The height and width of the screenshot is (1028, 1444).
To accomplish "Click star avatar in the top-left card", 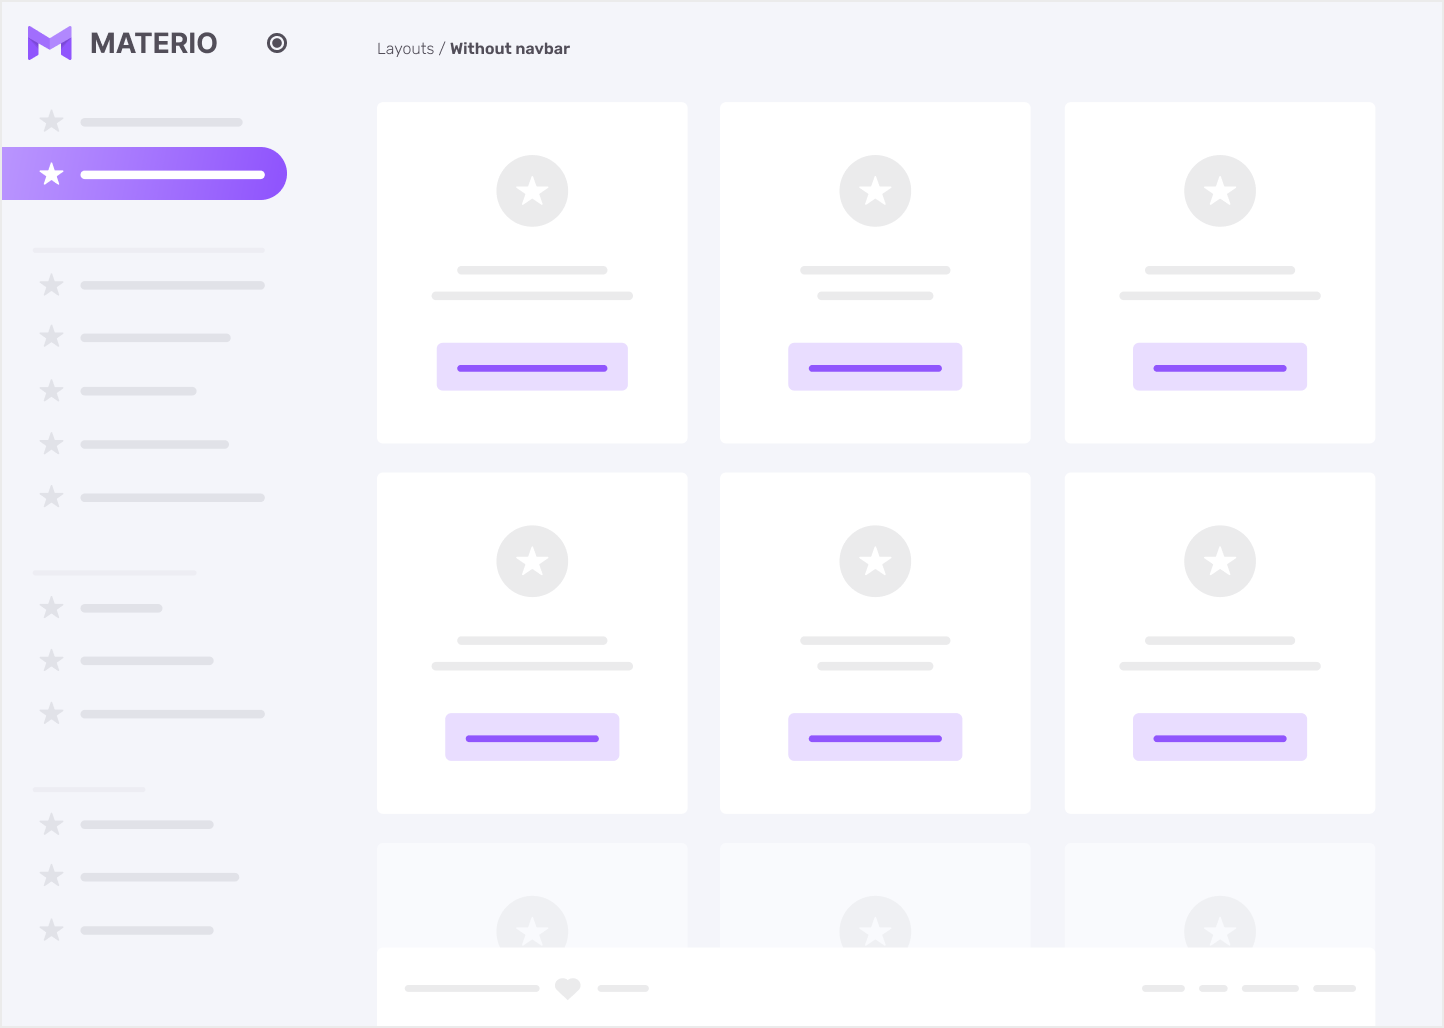I will coord(532,191).
